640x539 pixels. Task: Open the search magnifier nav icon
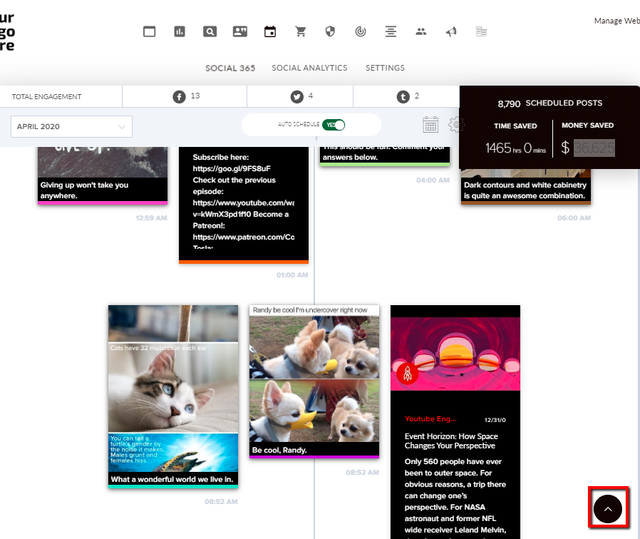pyautogui.click(x=210, y=31)
